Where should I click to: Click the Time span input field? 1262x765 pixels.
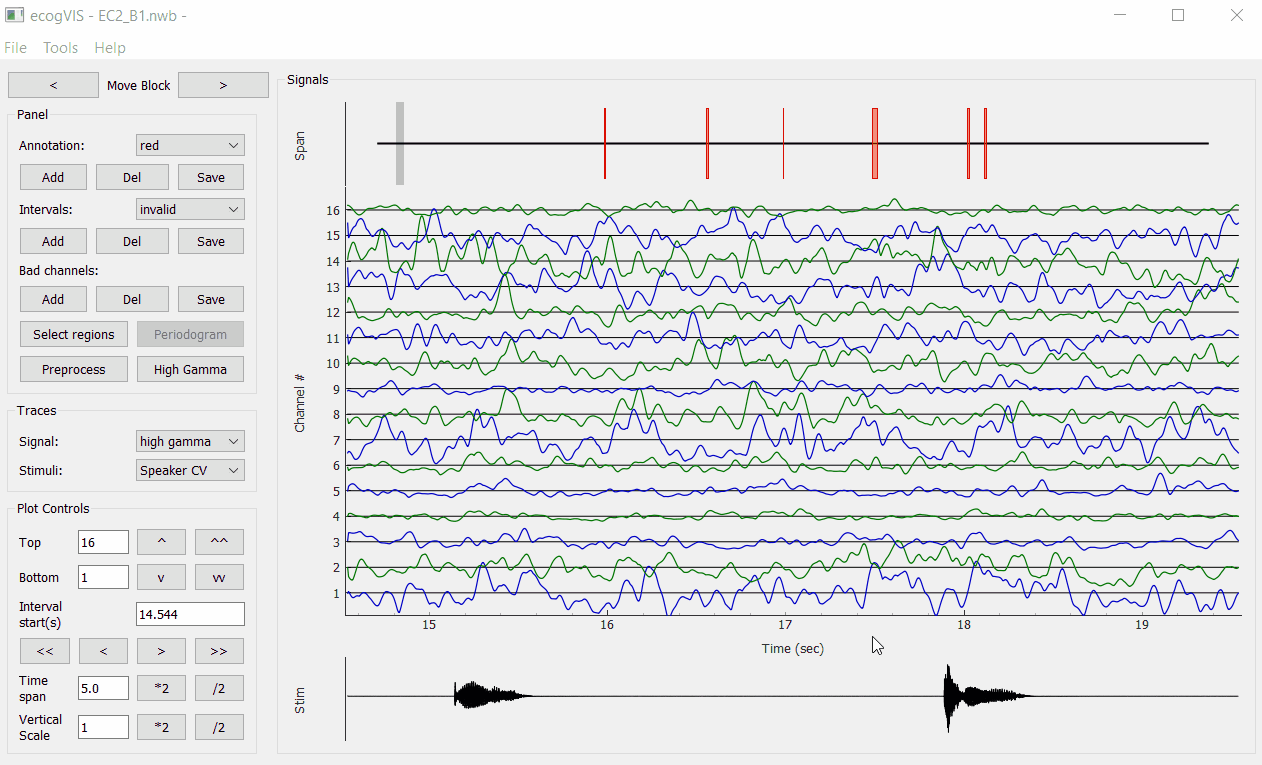point(103,687)
